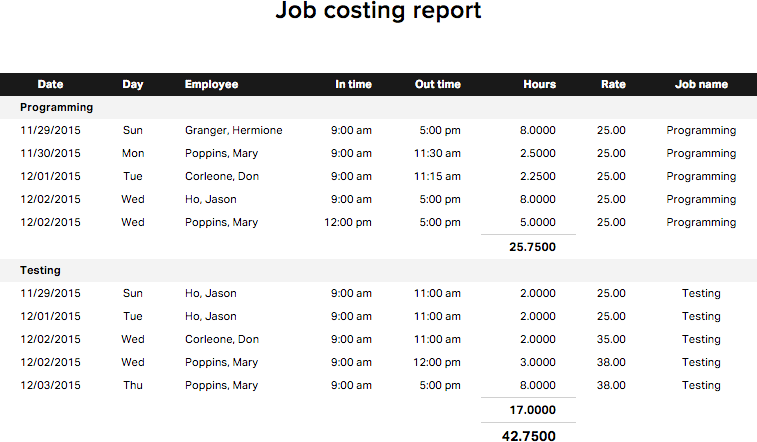The image size is (757, 442).
Task: Click the Testing group heading row
Action: click(x=40, y=270)
